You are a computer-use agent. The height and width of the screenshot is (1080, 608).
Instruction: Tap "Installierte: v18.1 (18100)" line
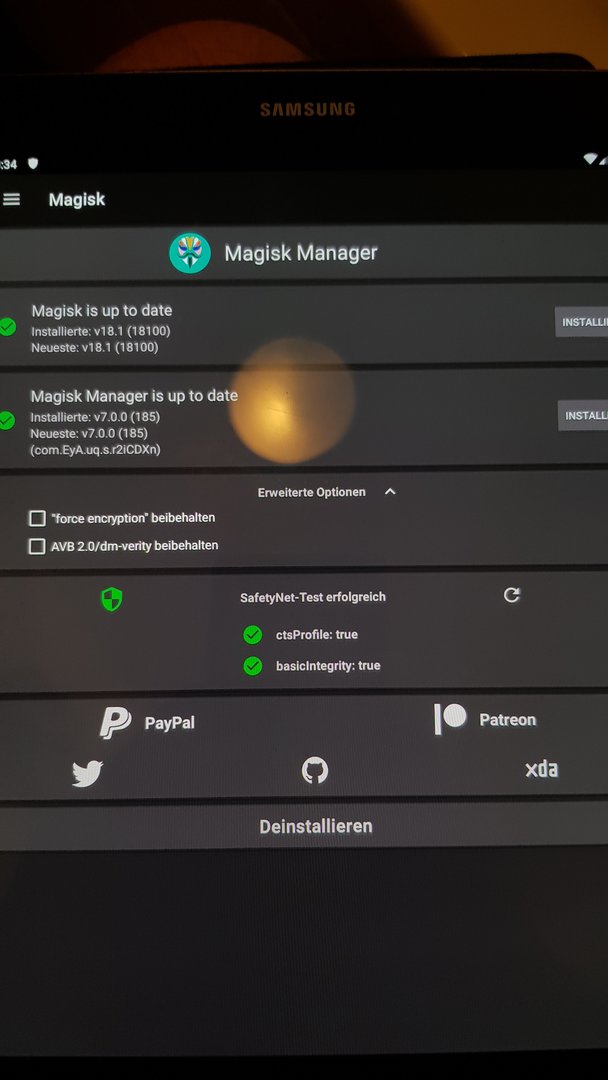[101, 331]
